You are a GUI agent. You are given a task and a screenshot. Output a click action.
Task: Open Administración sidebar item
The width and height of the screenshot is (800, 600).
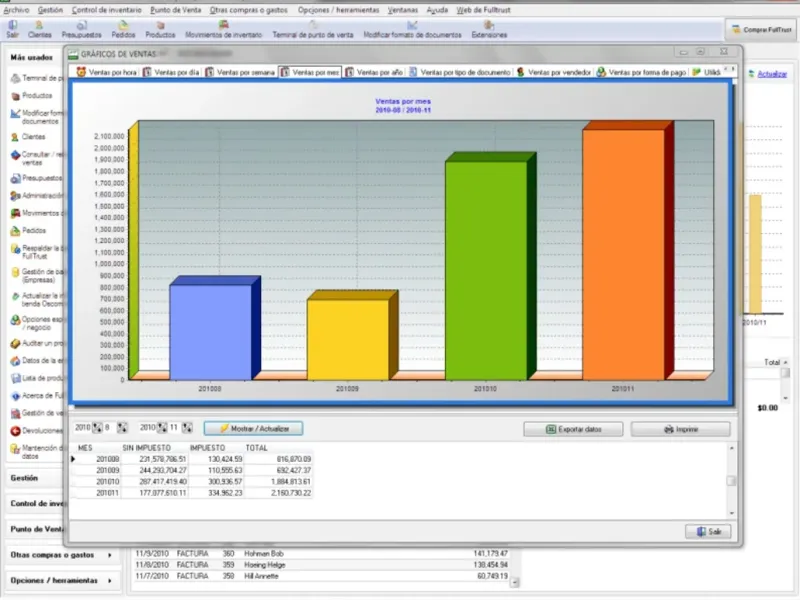click(x=36, y=195)
